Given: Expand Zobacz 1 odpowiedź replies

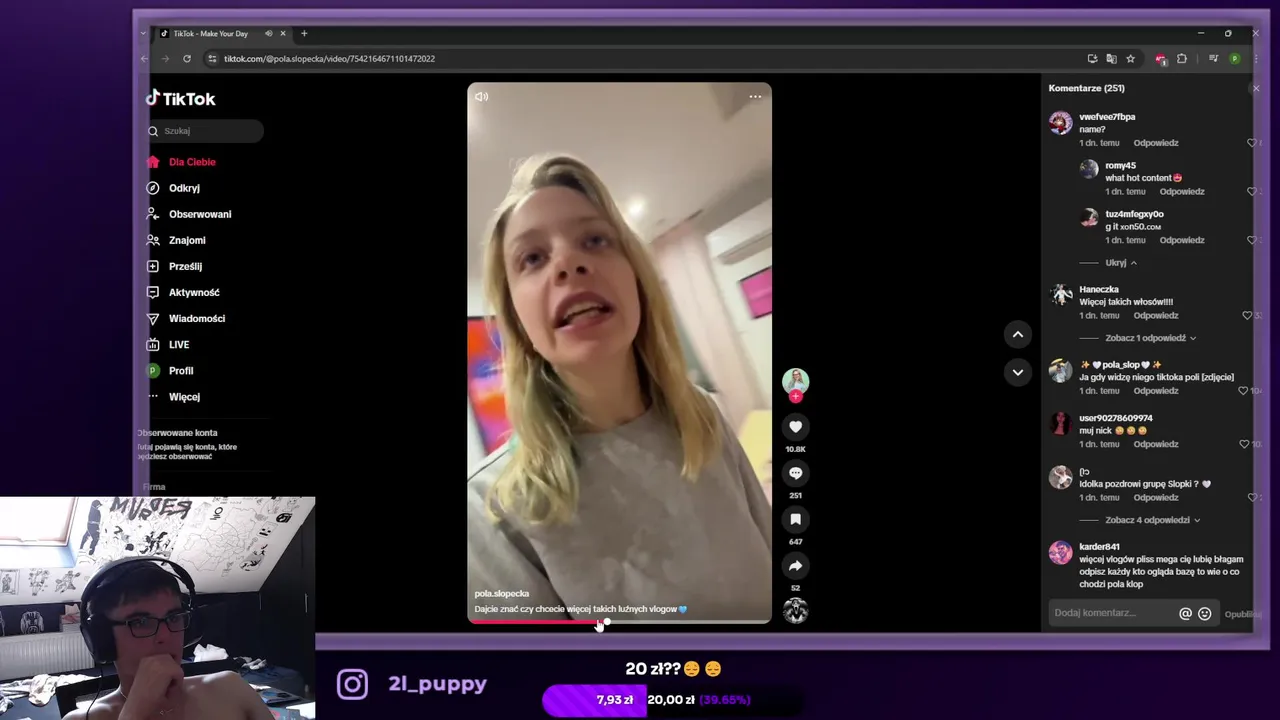Looking at the screenshot, I should coord(1150,338).
